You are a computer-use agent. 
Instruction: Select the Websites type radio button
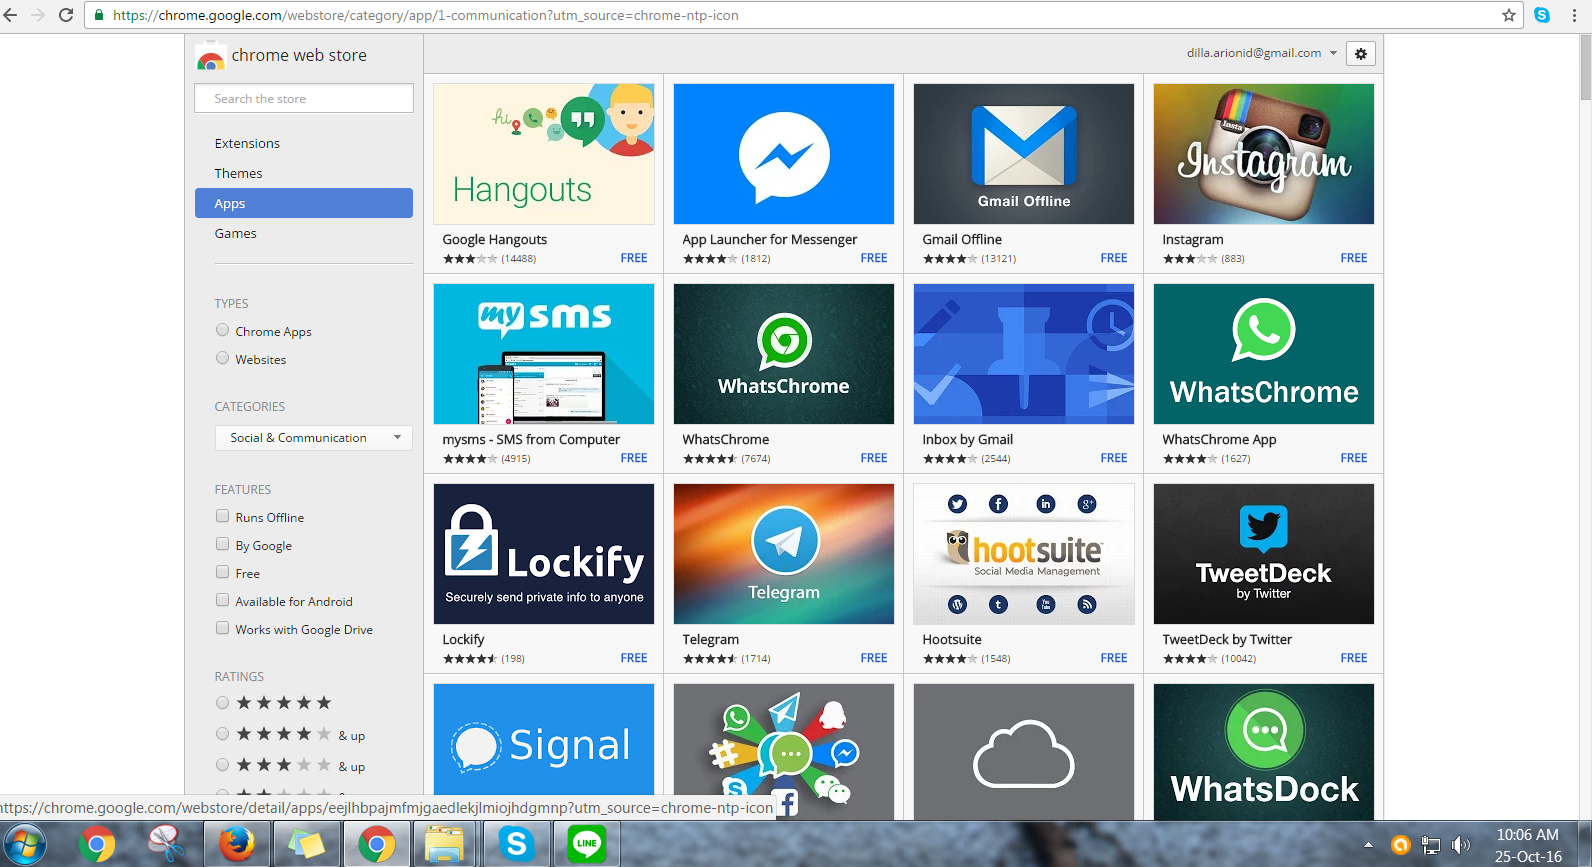pyautogui.click(x=222, y=358)
